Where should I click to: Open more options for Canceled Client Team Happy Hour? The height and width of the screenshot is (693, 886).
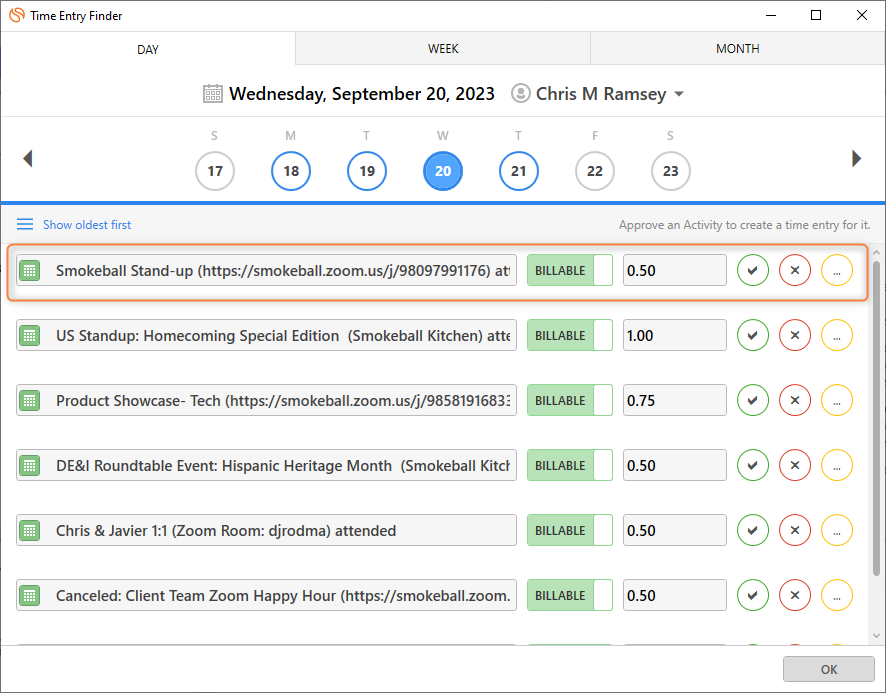(836, 595)
